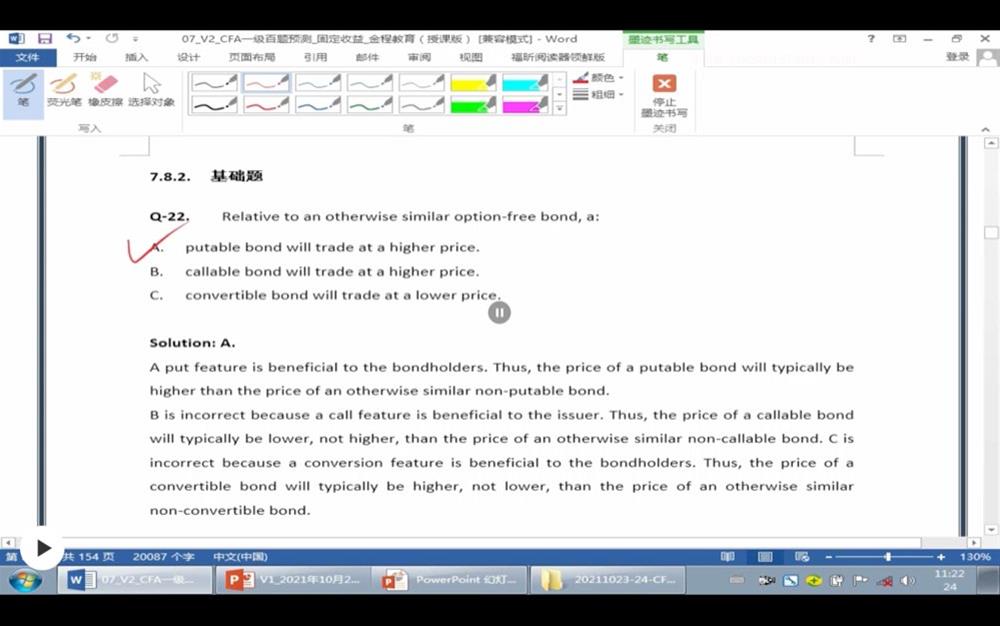Image resolution: width=1000 pixels, height=626 pixels.
Task: Click the volume speaker tray icon
Action: [x=908, y=581]
